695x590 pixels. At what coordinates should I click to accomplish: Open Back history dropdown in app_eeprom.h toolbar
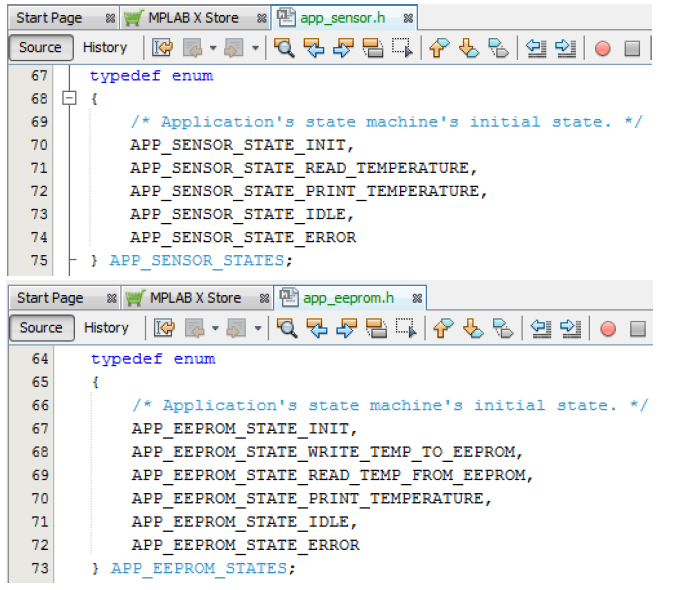[215, 328]
